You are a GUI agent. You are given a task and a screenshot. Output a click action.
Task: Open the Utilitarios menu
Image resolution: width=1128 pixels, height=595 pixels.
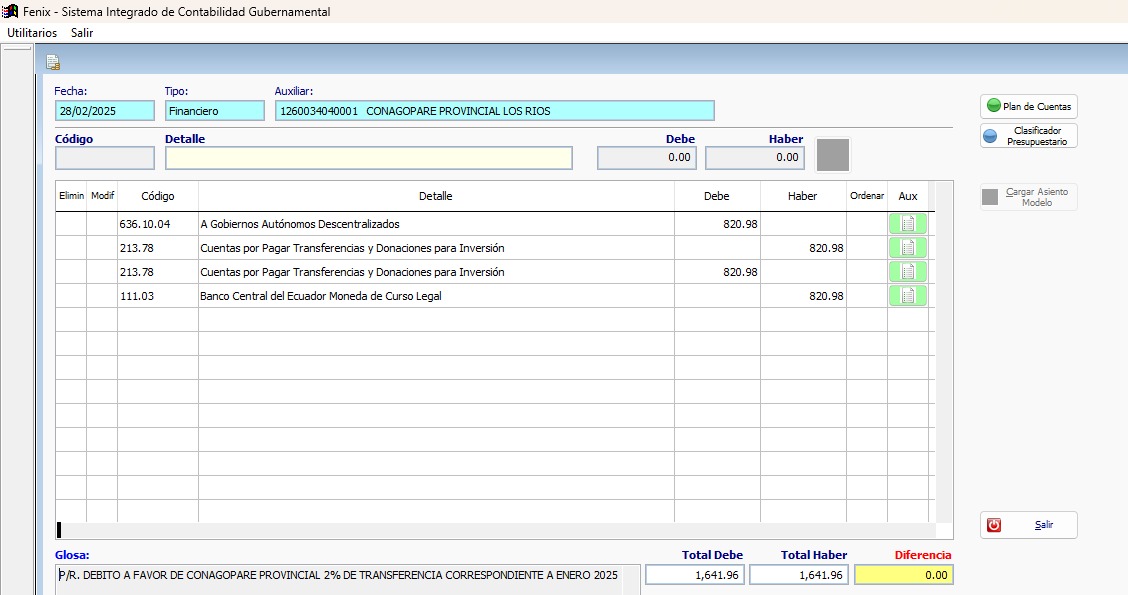point(32,33)
